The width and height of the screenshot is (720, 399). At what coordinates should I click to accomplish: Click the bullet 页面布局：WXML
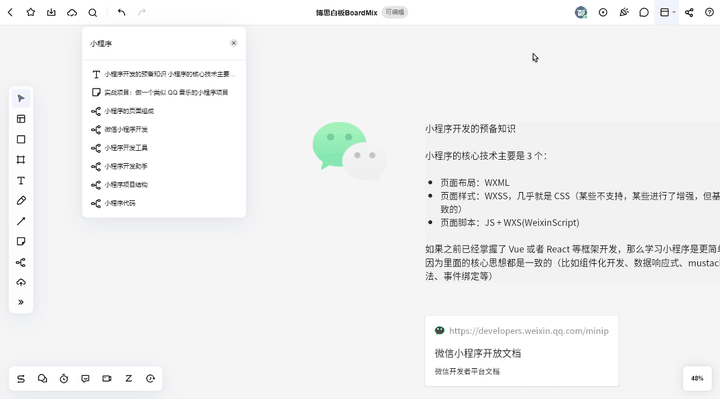[475, 183]
